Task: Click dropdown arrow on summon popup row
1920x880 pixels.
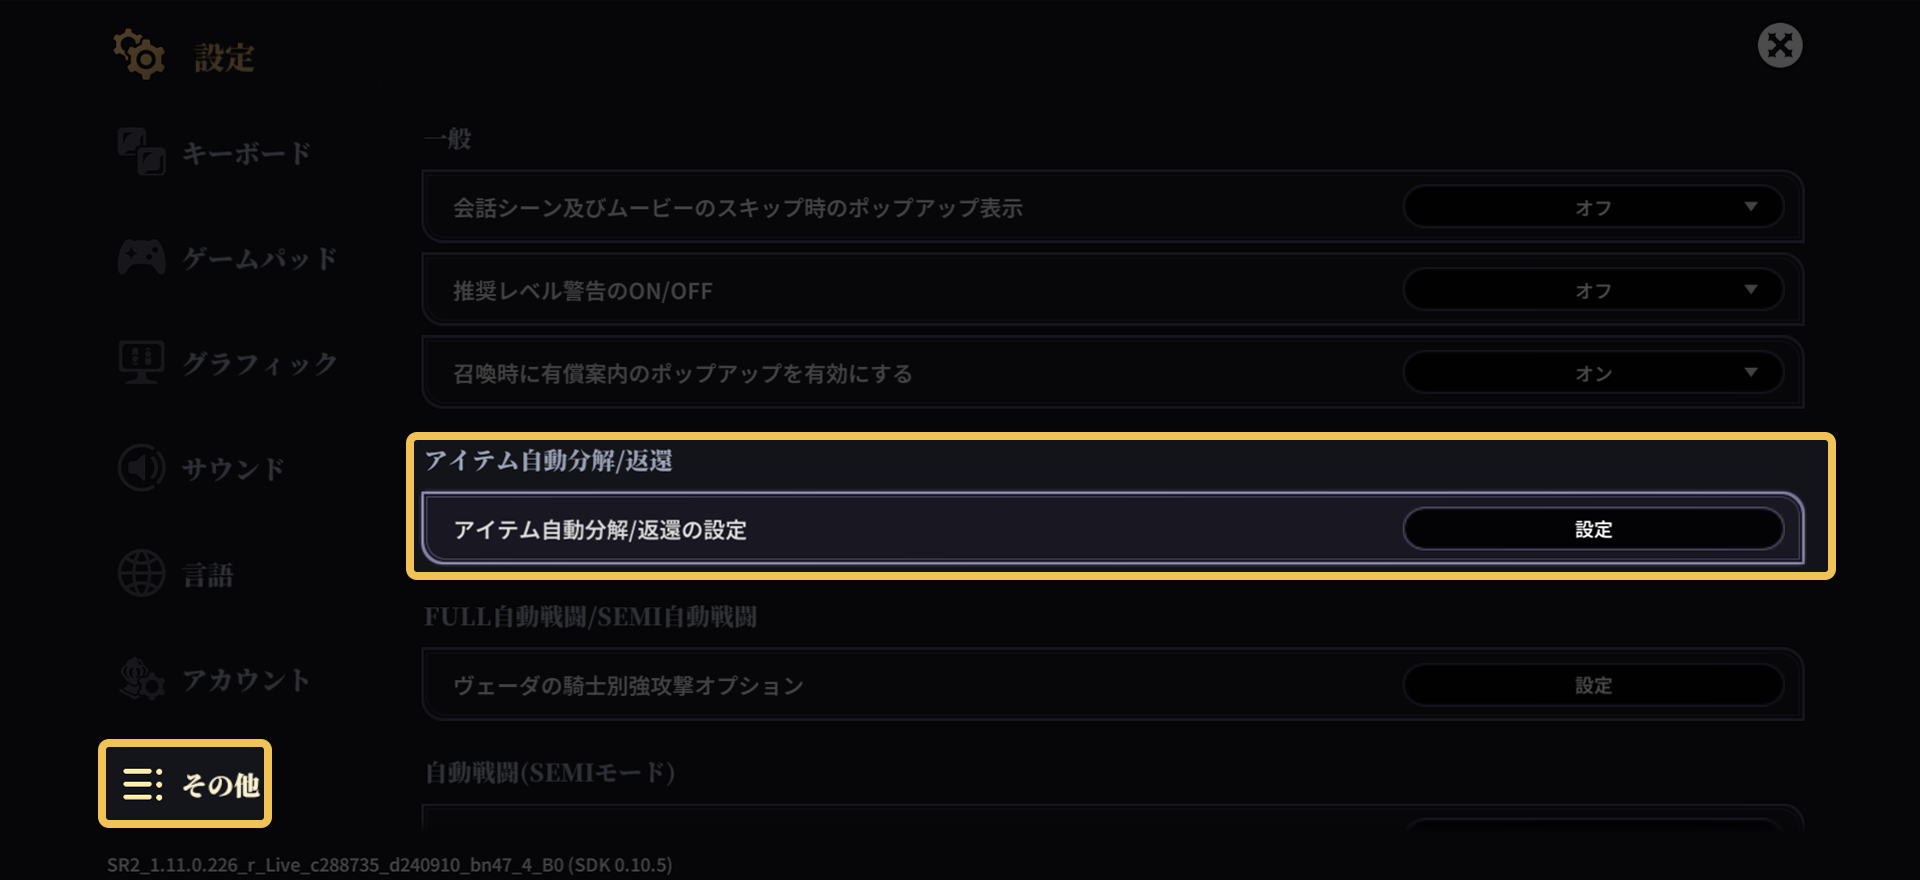Action: 1751,373
